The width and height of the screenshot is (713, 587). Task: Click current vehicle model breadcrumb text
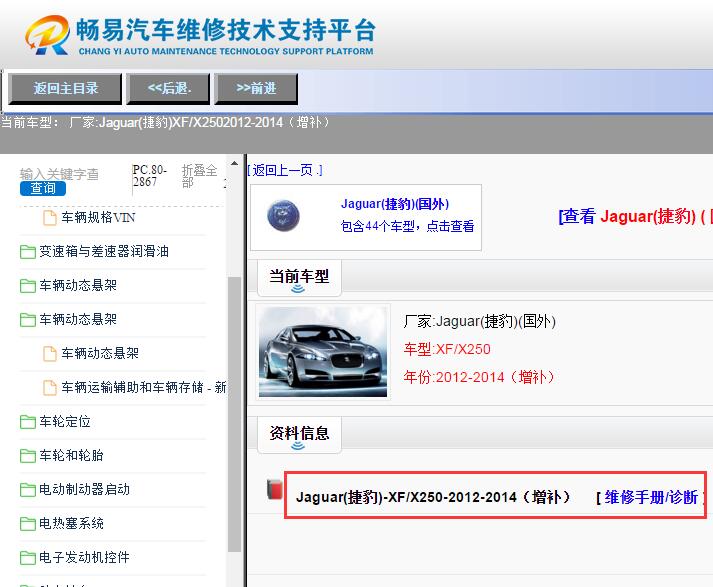[x=165, y=122]
